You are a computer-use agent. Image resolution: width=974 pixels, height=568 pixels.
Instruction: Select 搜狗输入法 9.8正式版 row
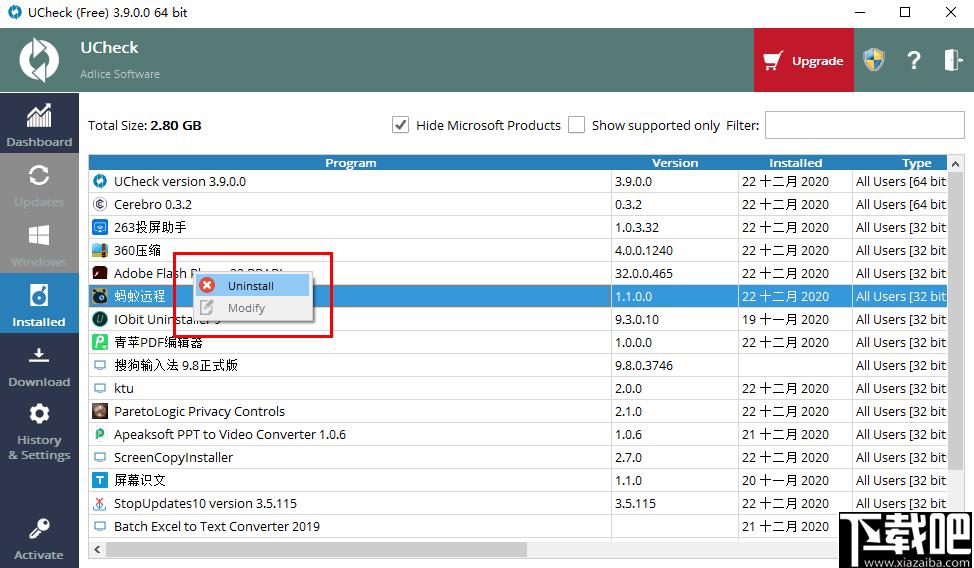coord(518,365)
